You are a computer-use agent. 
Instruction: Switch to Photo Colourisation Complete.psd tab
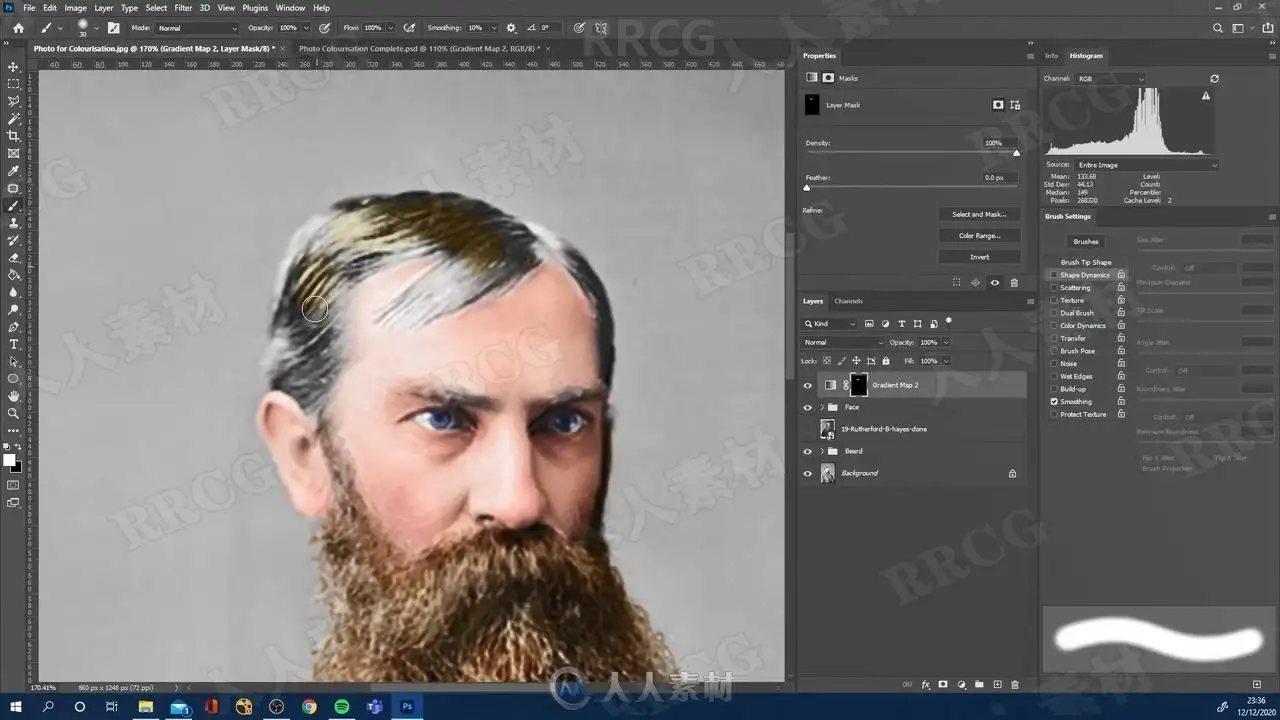[419, 48]
